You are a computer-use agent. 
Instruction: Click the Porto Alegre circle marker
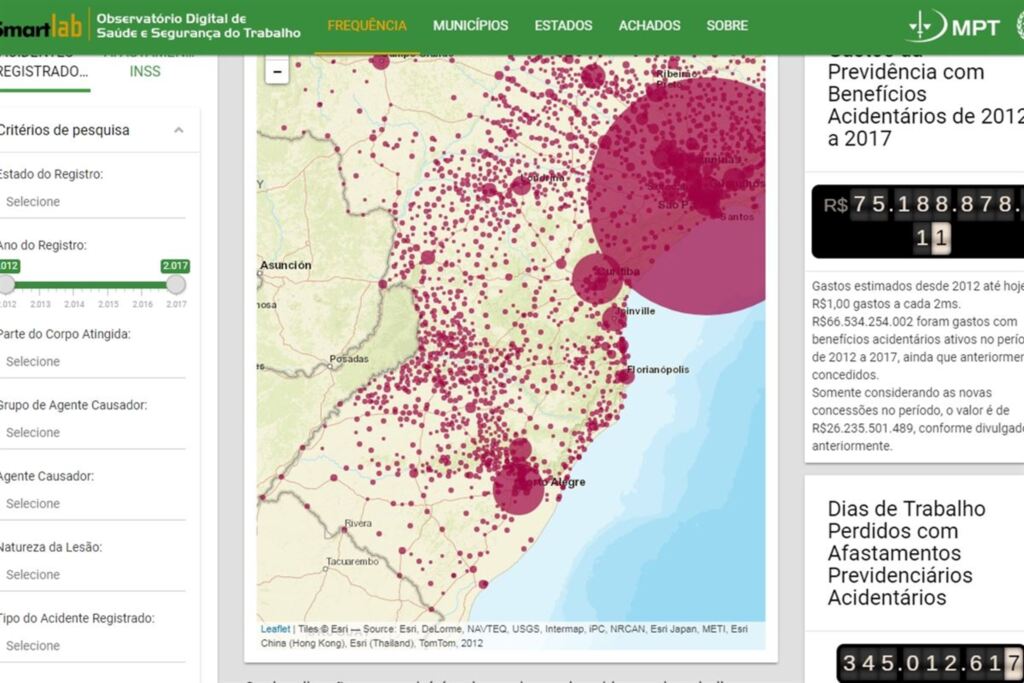(519, 488)
